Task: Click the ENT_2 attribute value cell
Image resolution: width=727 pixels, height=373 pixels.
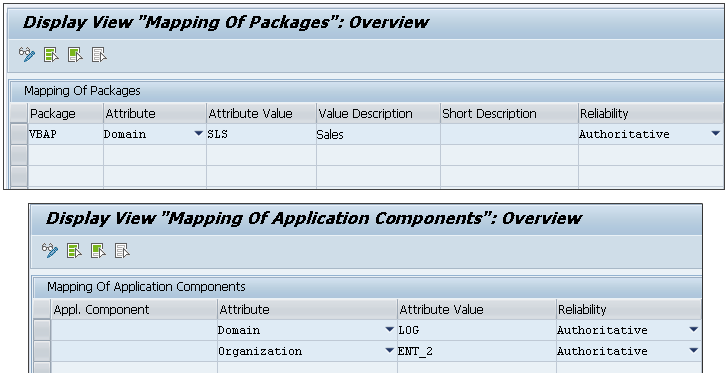Action: 477,351
